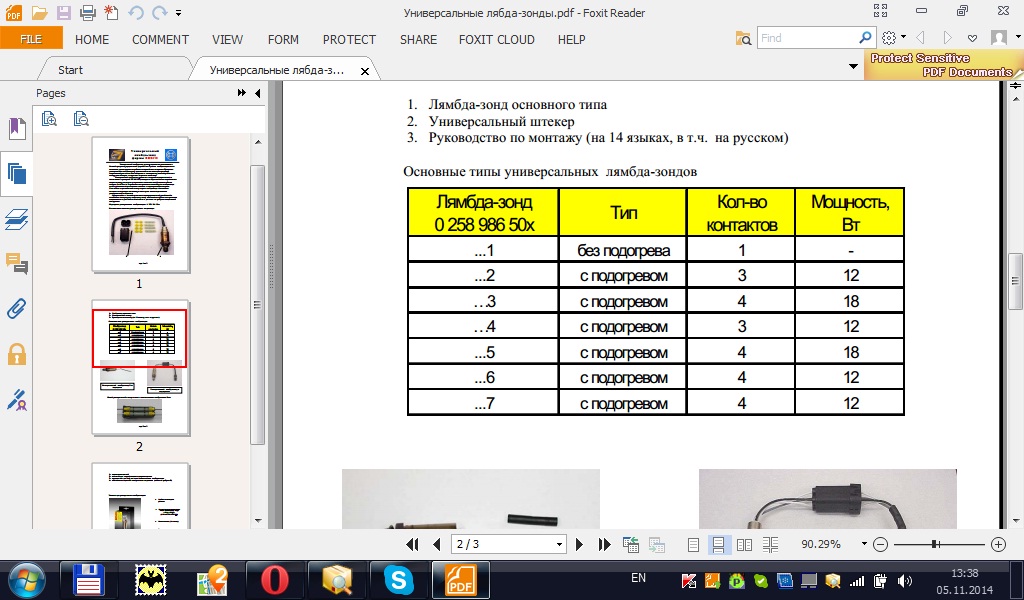Select the page 1 thumbnail

139,205
